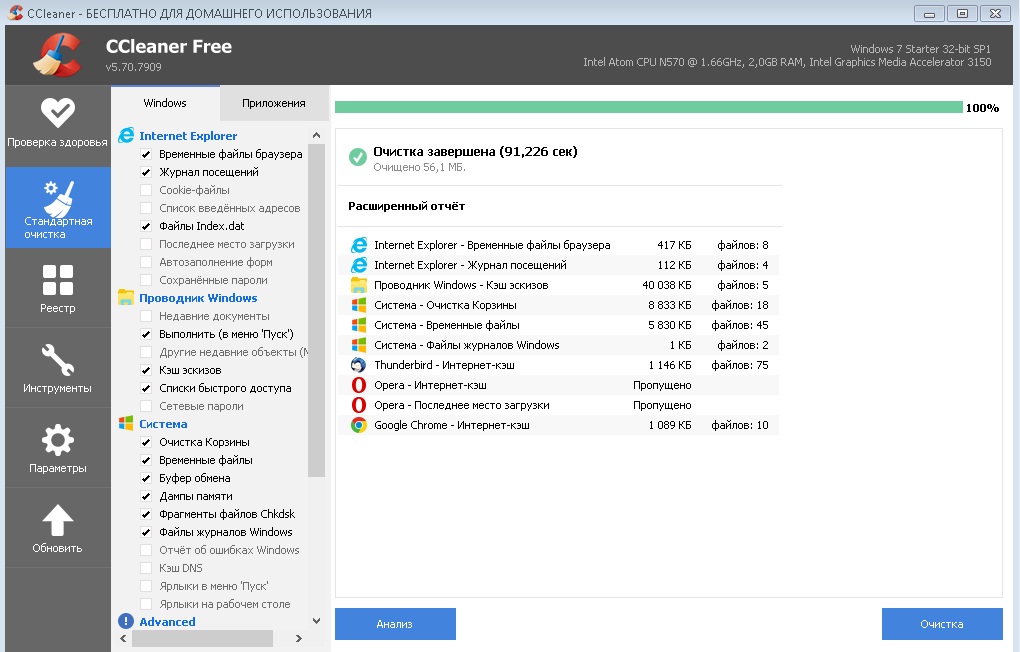This screenshot has width=1020, height=652.
Task: Open the Проверка здоровья heart icon
Action: click(x=57, y=113)
